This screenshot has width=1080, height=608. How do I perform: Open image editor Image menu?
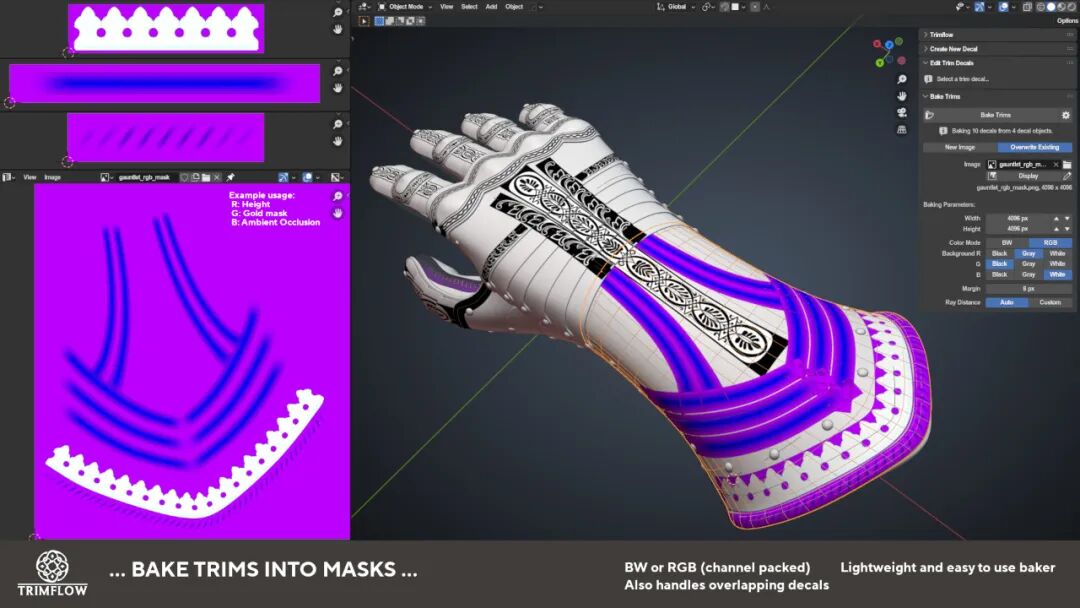[x=52, y=177]
